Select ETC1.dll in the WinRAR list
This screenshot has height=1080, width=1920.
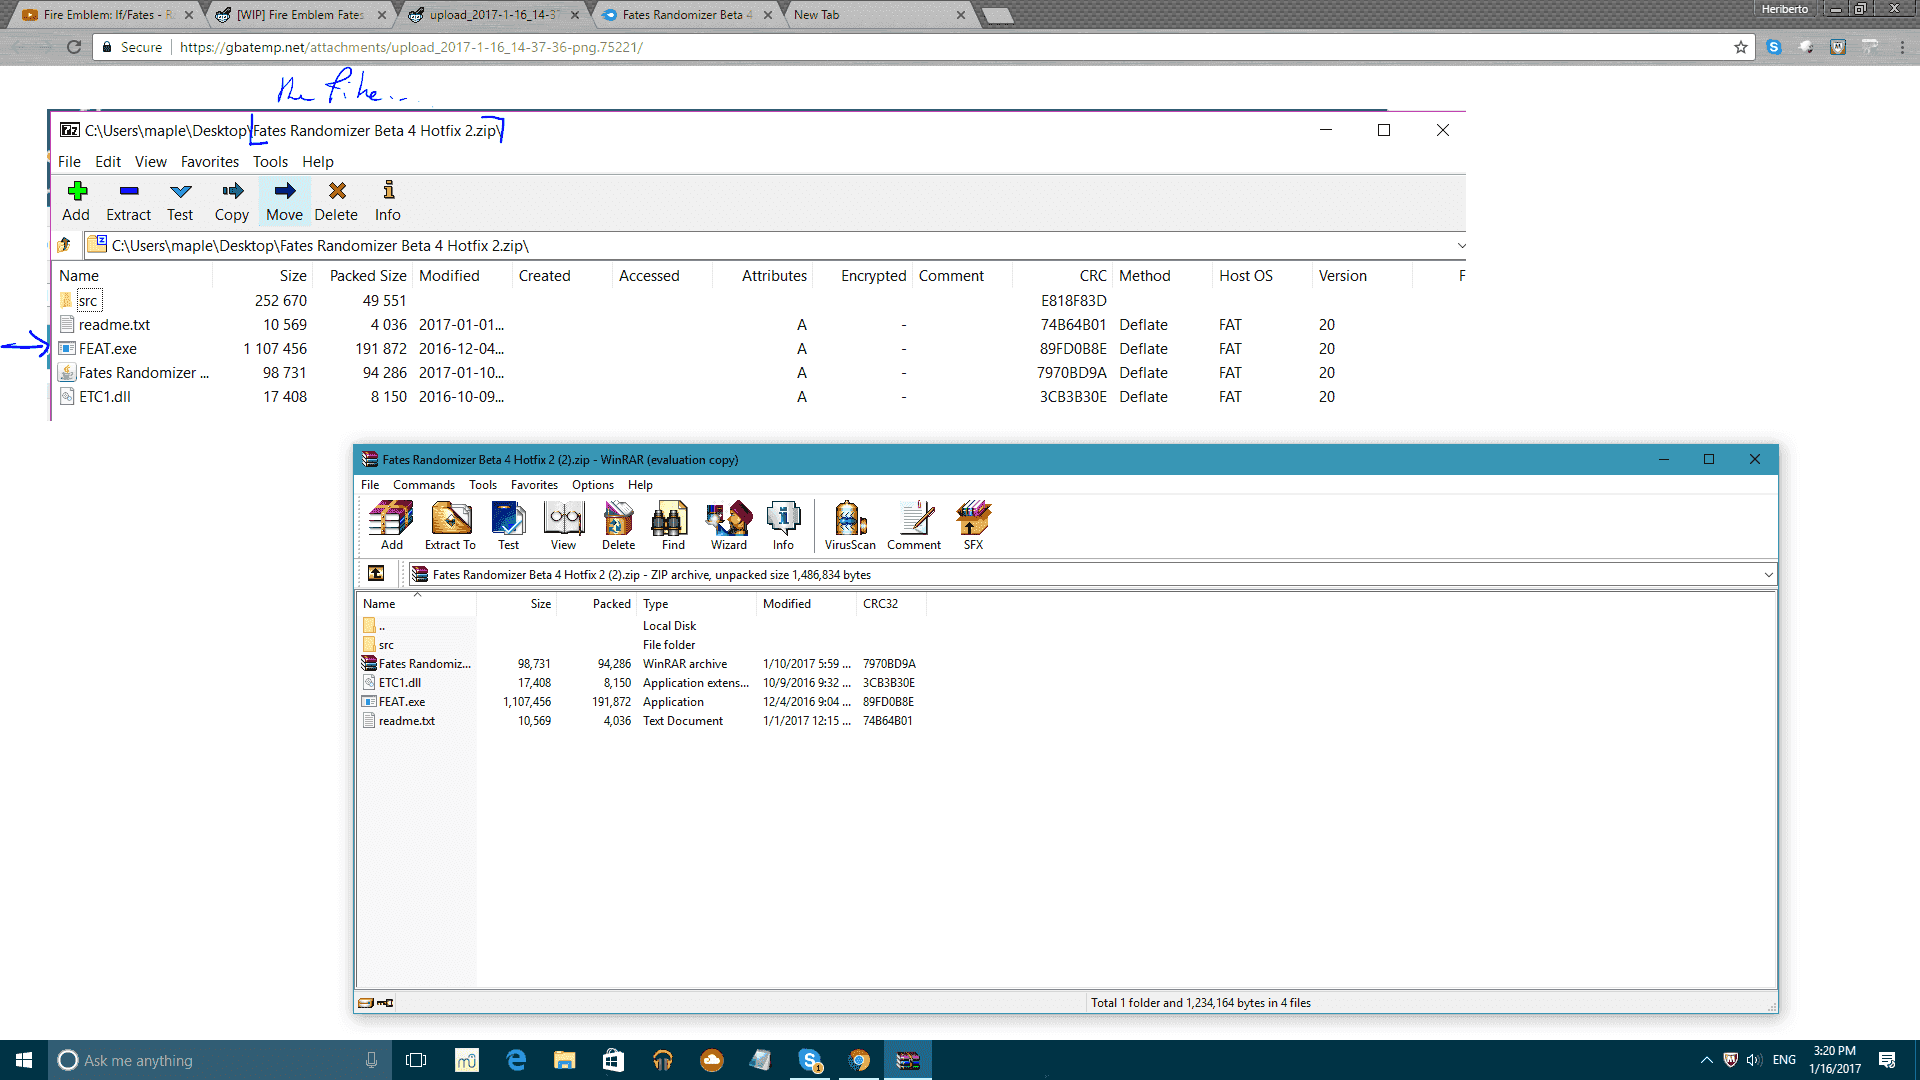pyautogui.click(x=400, y=683)
